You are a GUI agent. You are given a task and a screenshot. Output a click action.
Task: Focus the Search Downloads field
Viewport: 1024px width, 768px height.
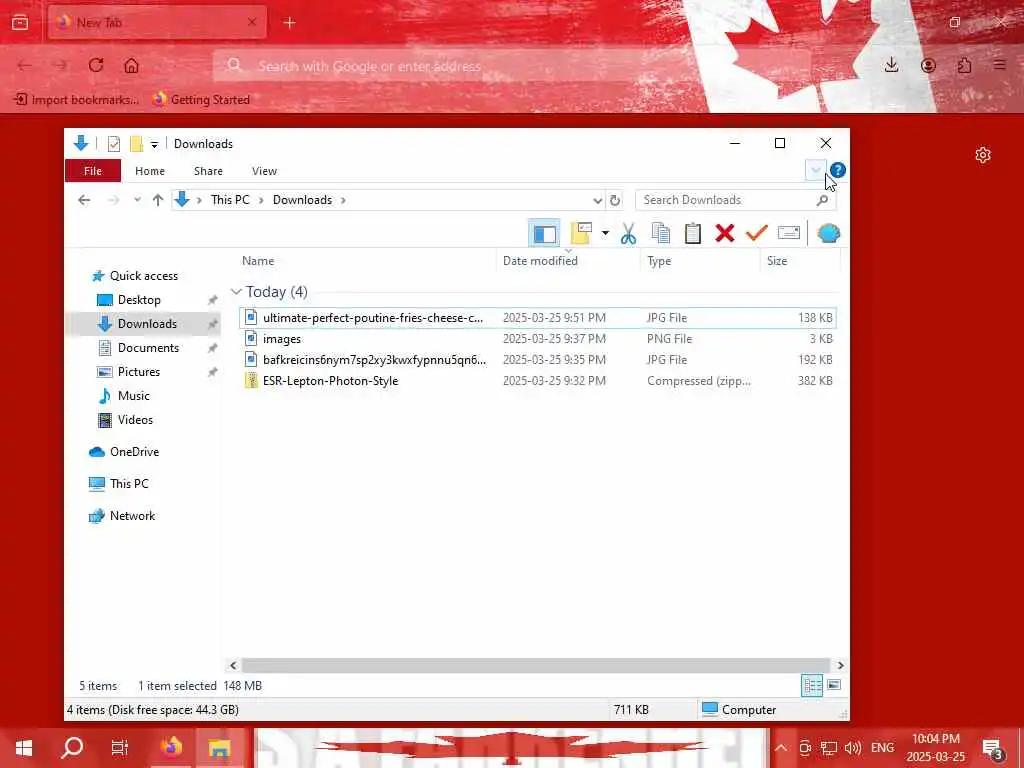point(735,200)
